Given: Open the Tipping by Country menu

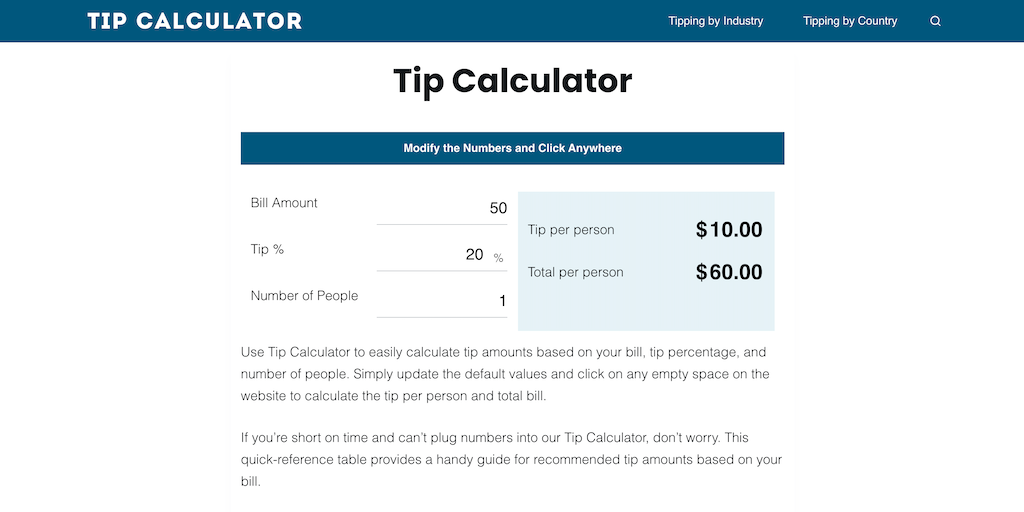Looking at the screenshot, I should coord(849,21).
